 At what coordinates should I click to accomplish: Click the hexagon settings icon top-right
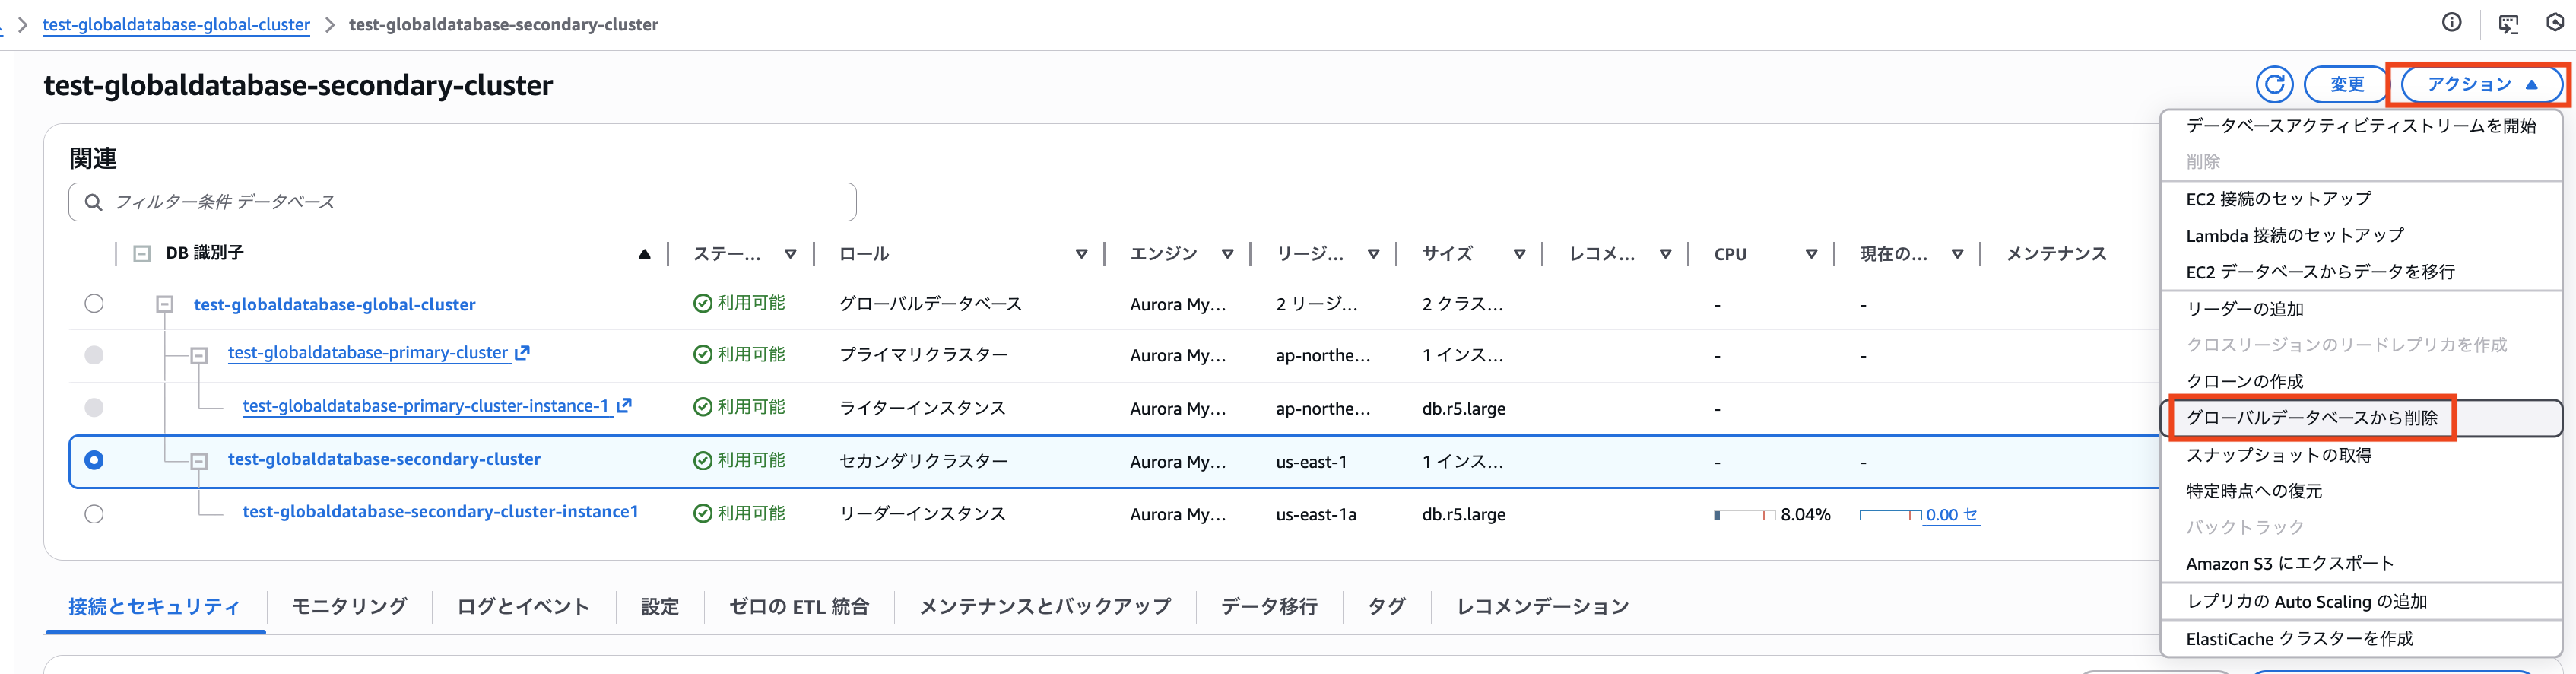2555,23
